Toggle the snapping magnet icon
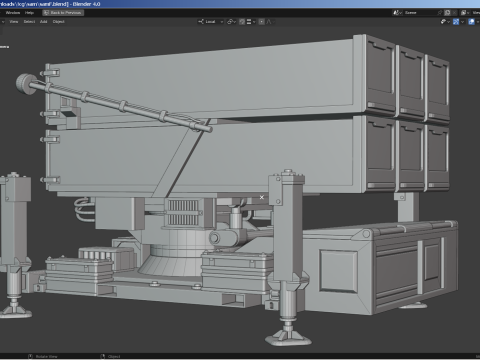 pyautogui.click(x=242, y=22)
